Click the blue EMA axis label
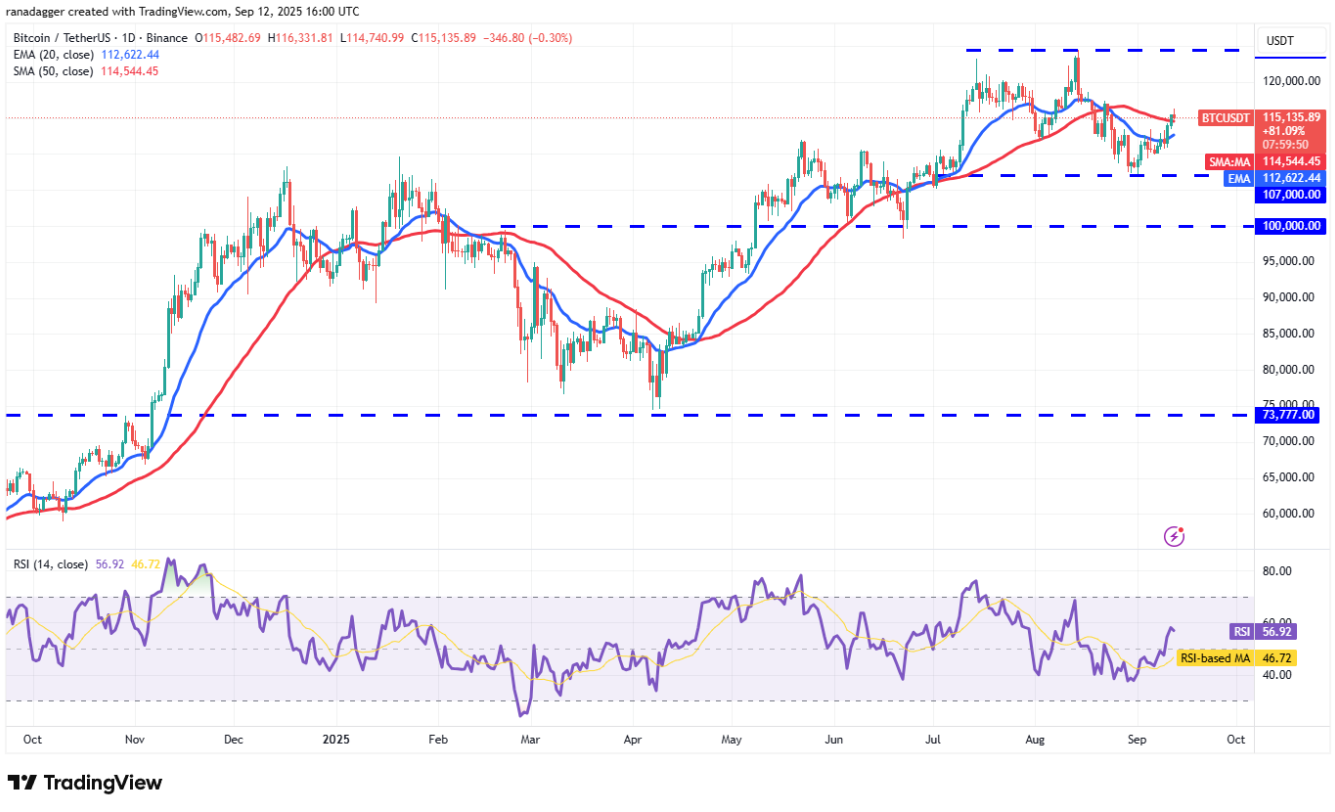Viewport: 1335px width, 812px height. point(1240,177)
